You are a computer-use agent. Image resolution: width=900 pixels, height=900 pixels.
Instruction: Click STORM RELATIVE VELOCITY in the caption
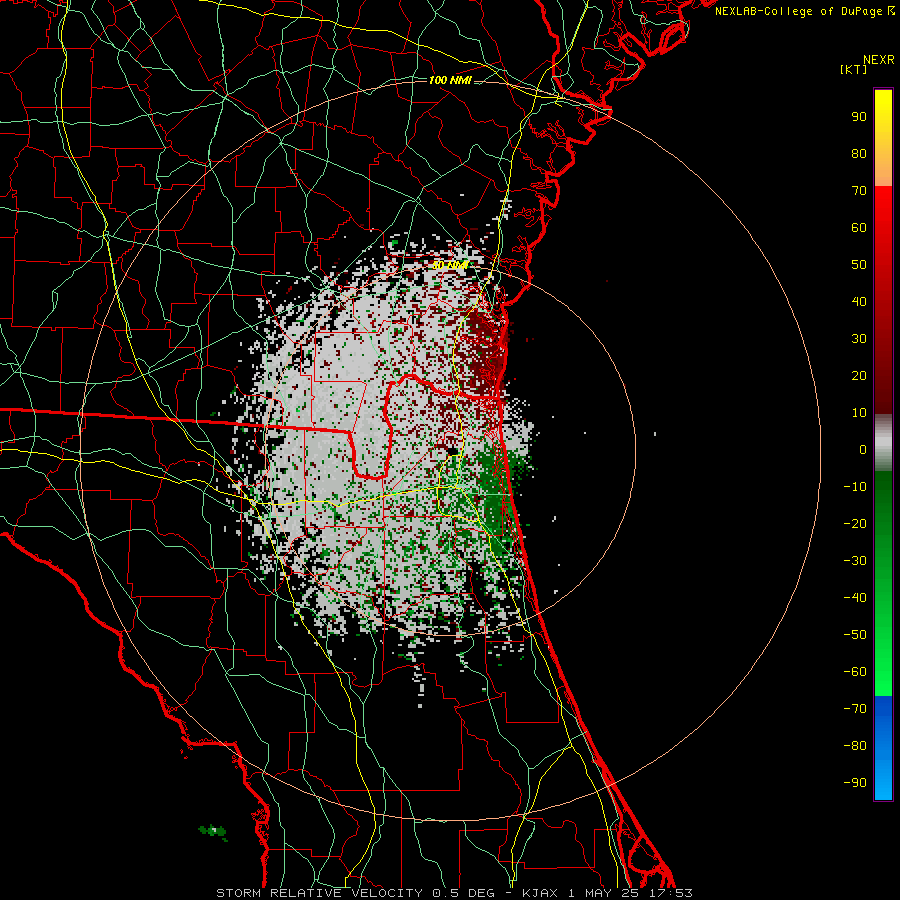319,893
